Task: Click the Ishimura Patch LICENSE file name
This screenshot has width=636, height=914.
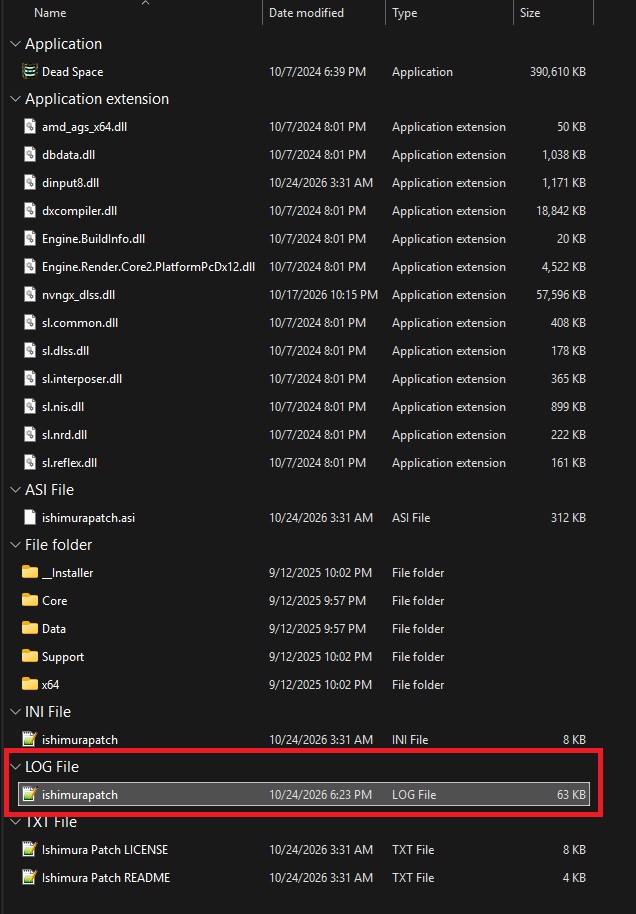Action: (x=105, y=849)
